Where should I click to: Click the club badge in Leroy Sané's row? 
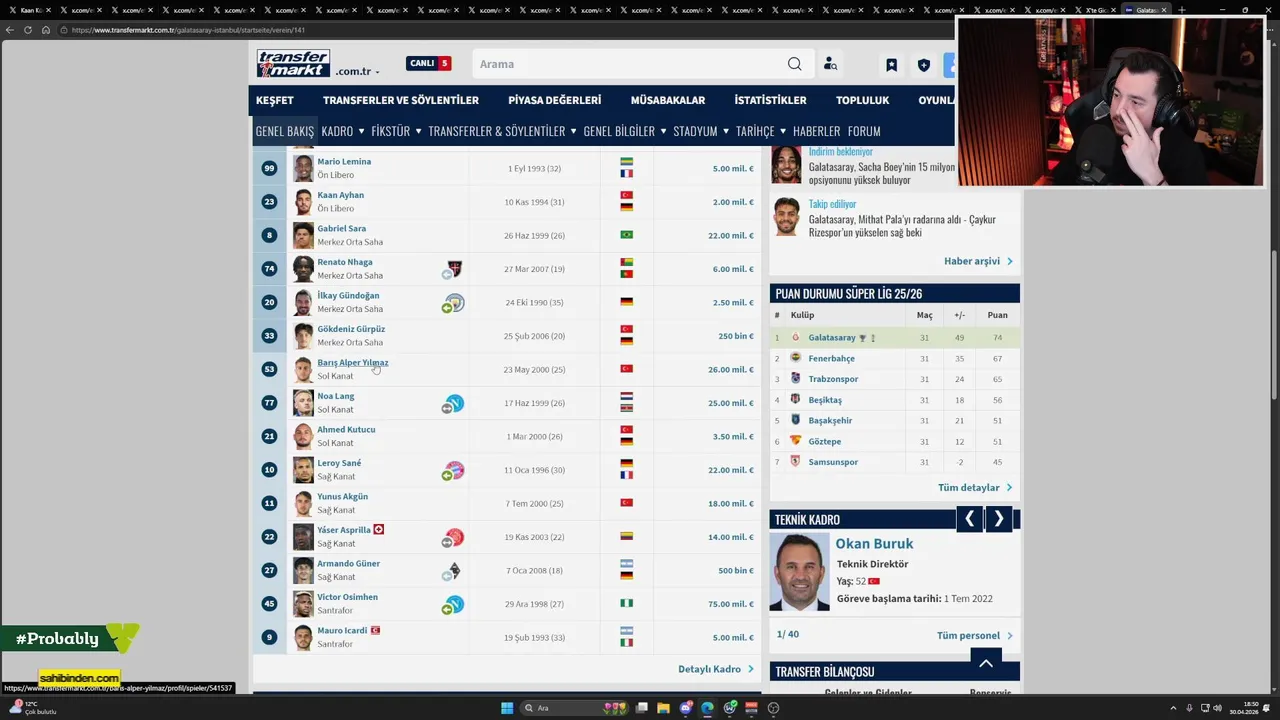(x=455, y=470)
